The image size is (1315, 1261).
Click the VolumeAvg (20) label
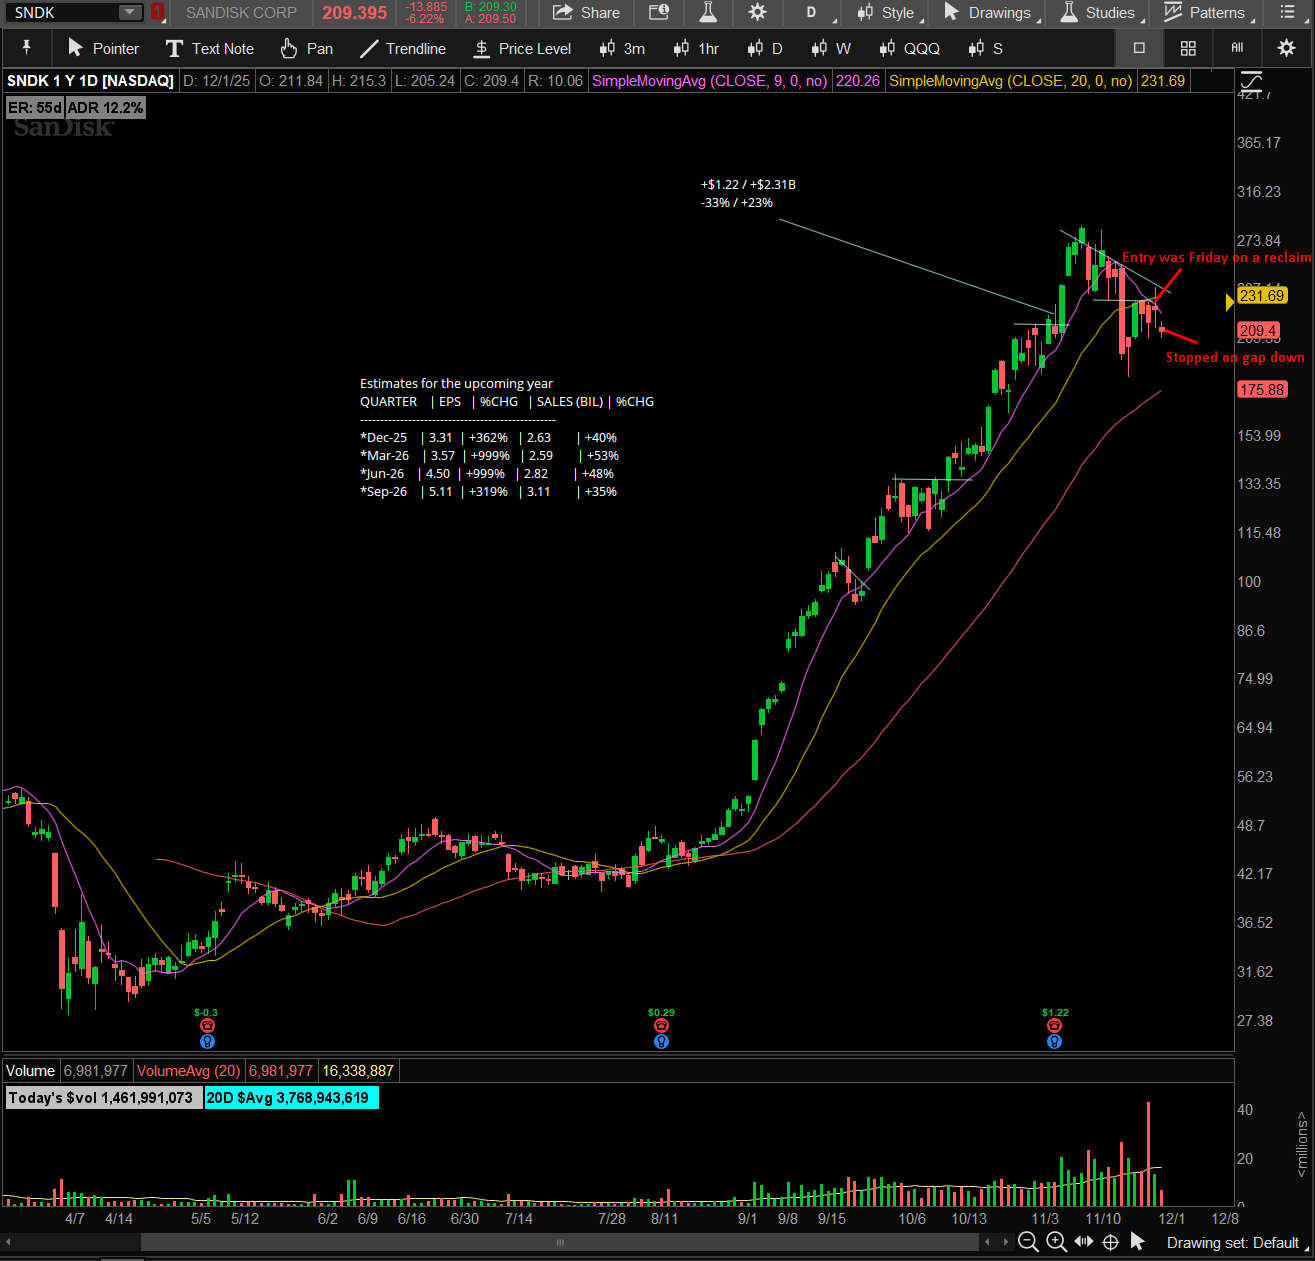click(189, 1071)
